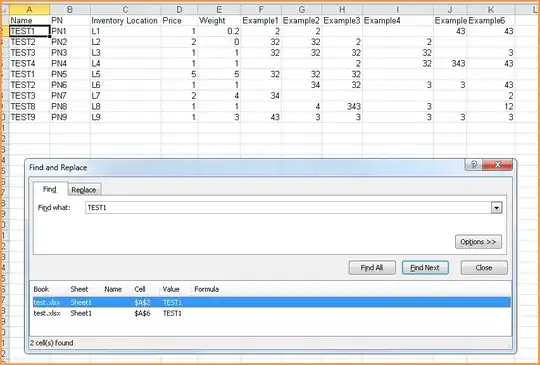Viewport: 540px width, 365px height.
Task: Select the Find tab
Action: pos(50,189)
